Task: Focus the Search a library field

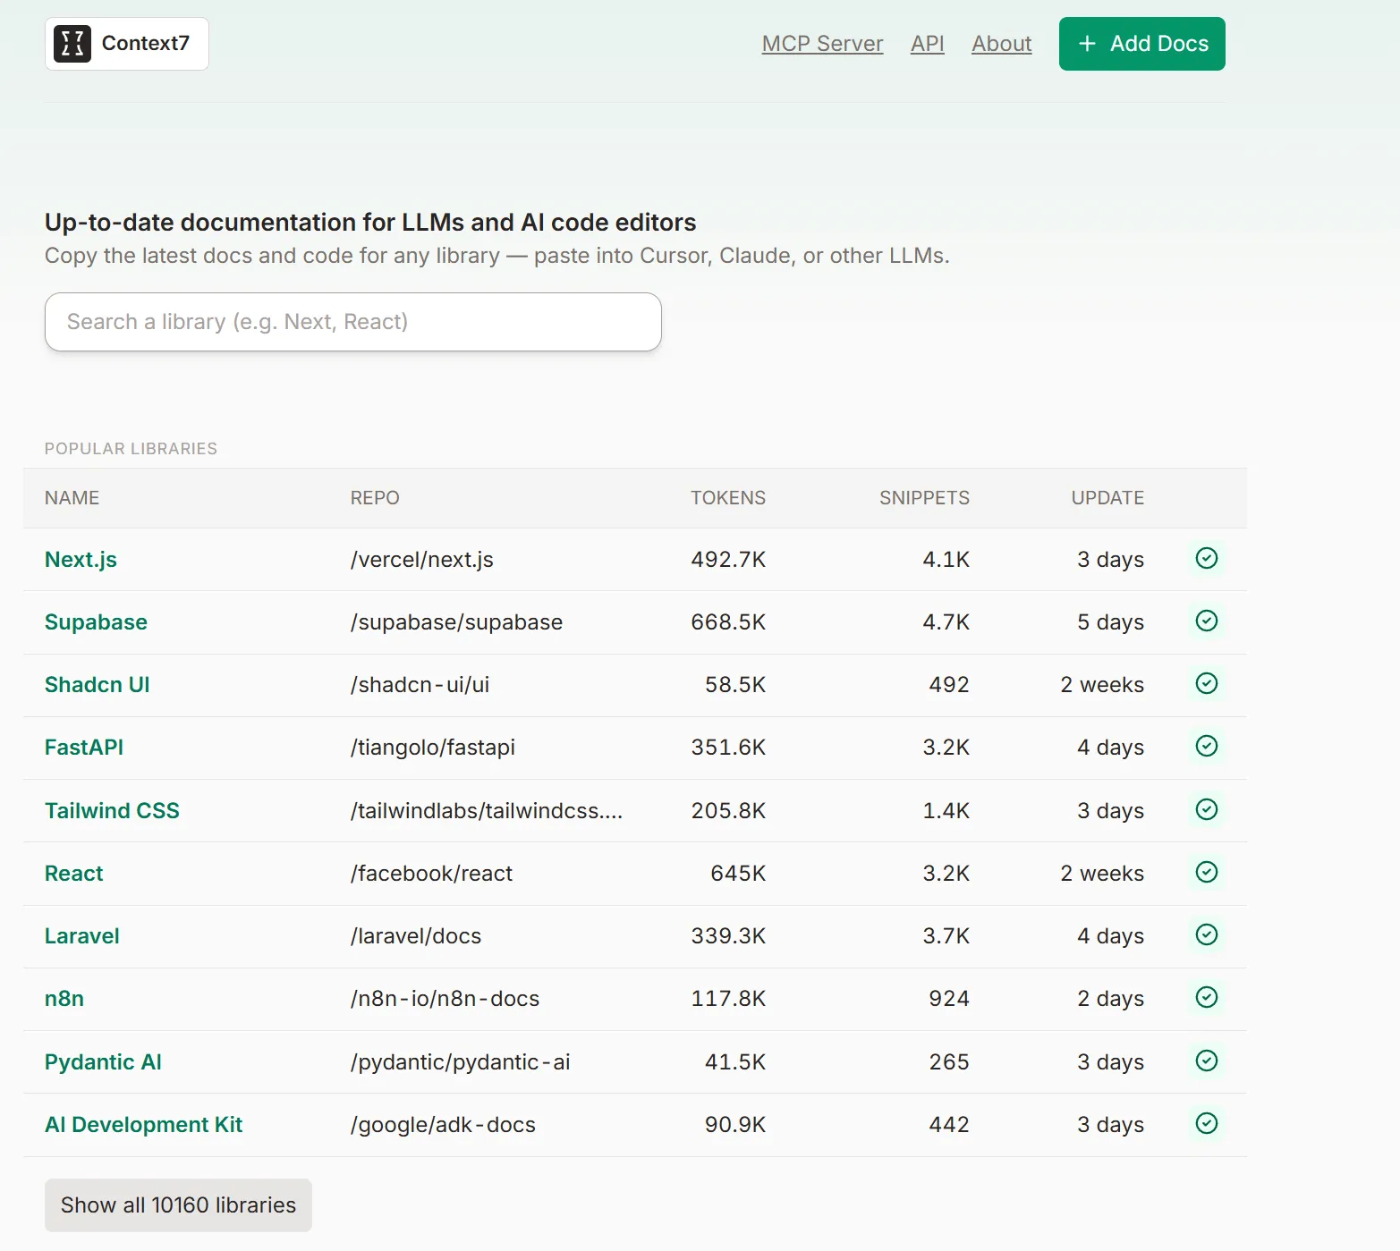Action: [353, 322]
